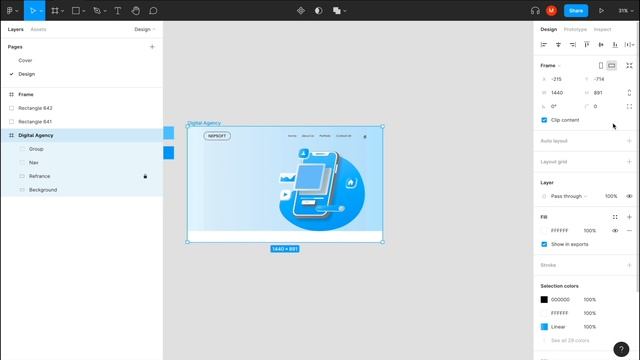The height and width of the screenshot is (360, 640).
Task: Switch to the Prototype tab
Action: pyautogui.click(x=575, y=29)
